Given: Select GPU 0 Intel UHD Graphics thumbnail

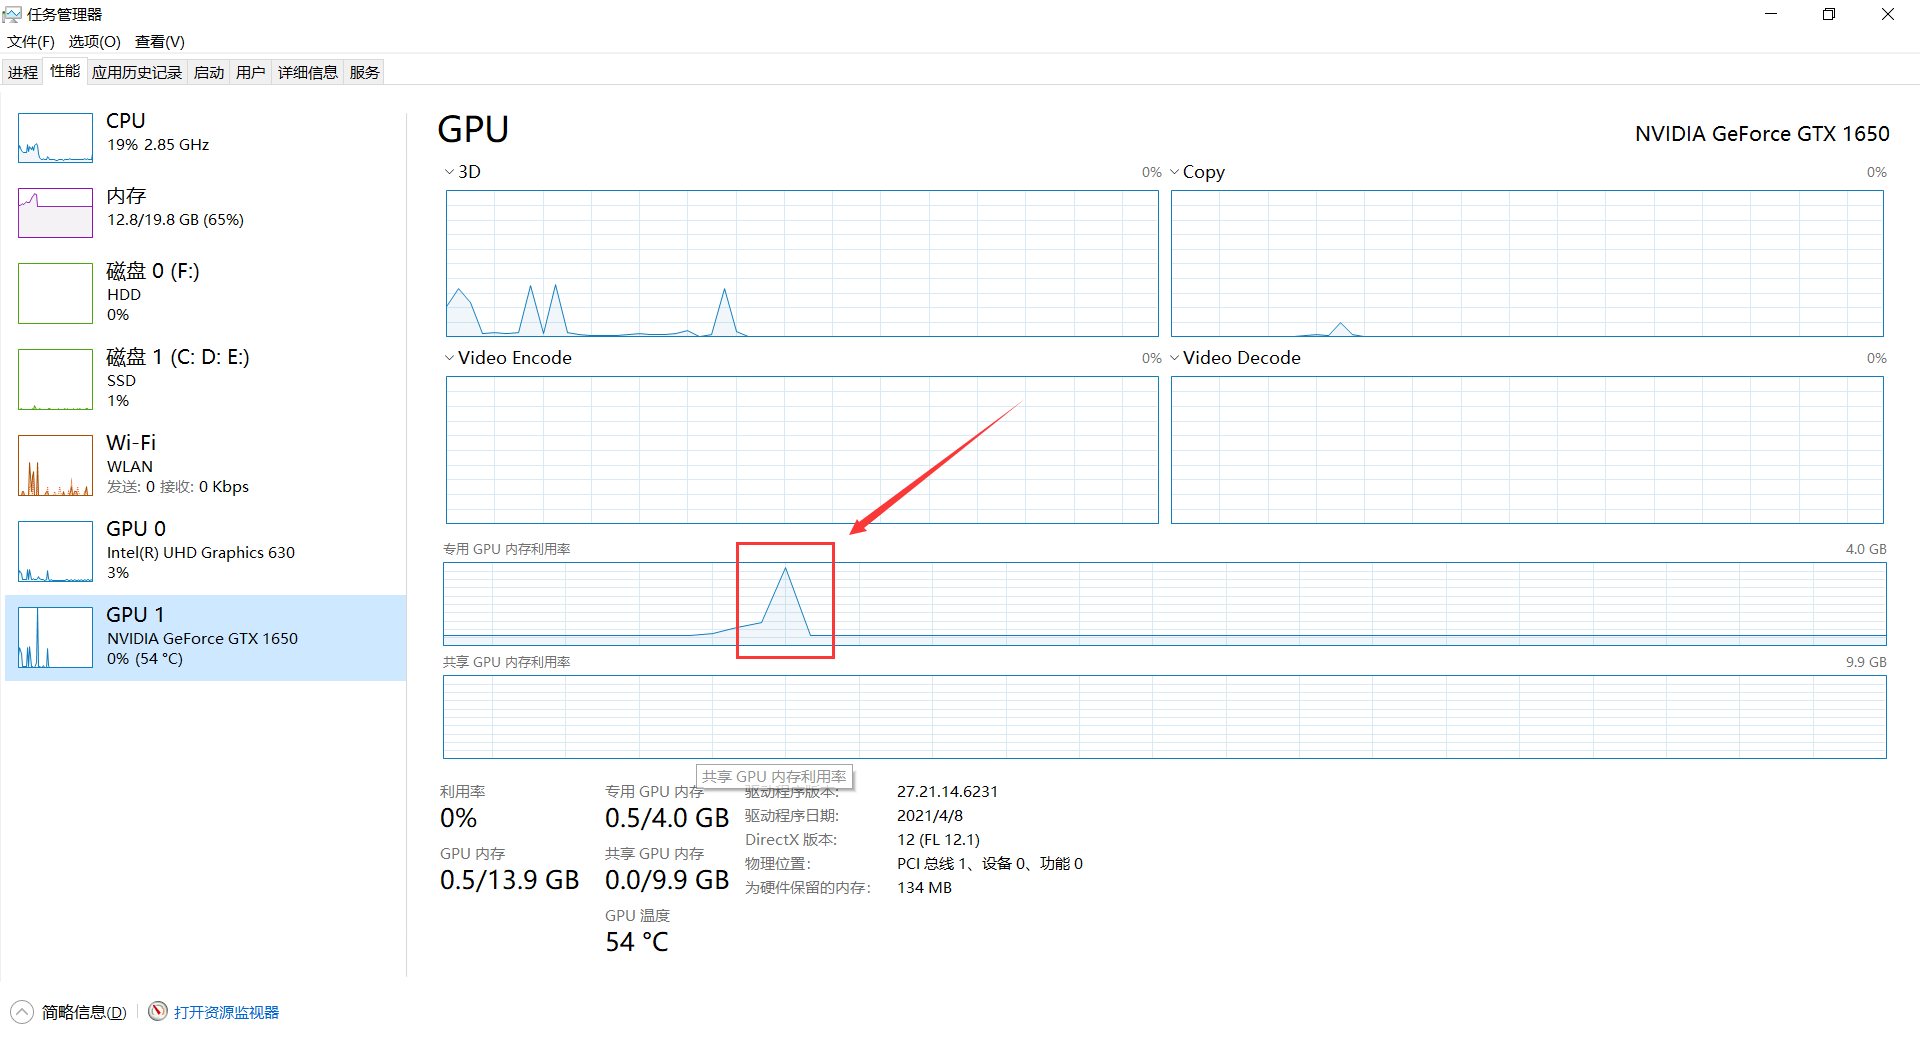Looking at the screenshot, I should [55, 551].
